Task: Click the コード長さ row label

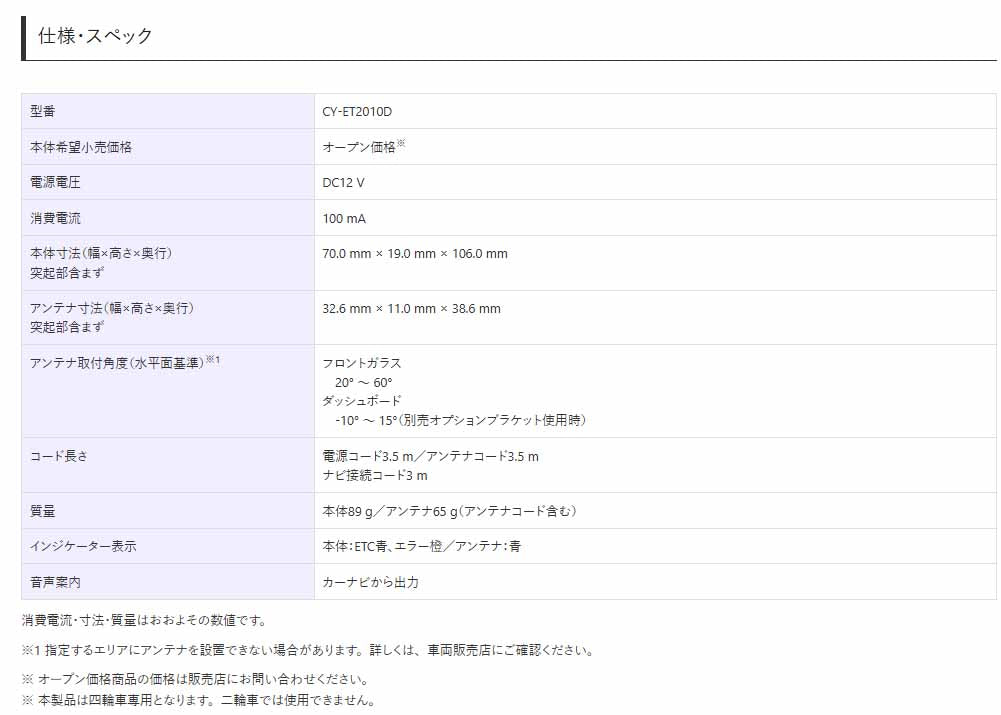Action: 54,457
